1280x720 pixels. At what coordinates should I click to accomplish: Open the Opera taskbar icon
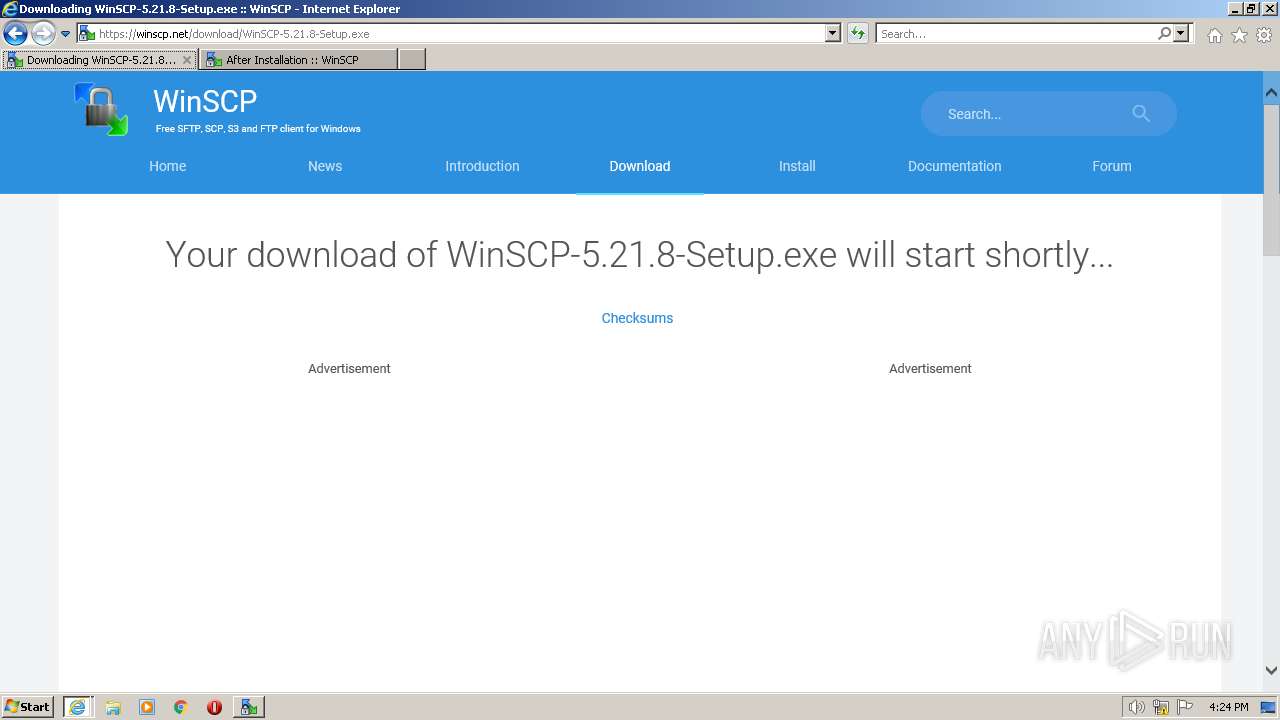tap(214, 707)
